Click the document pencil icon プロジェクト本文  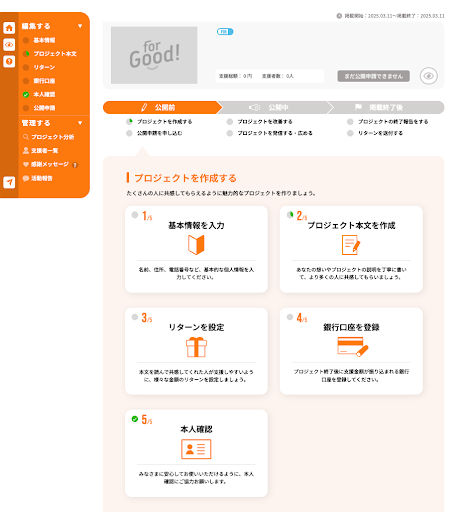(351, 245)
